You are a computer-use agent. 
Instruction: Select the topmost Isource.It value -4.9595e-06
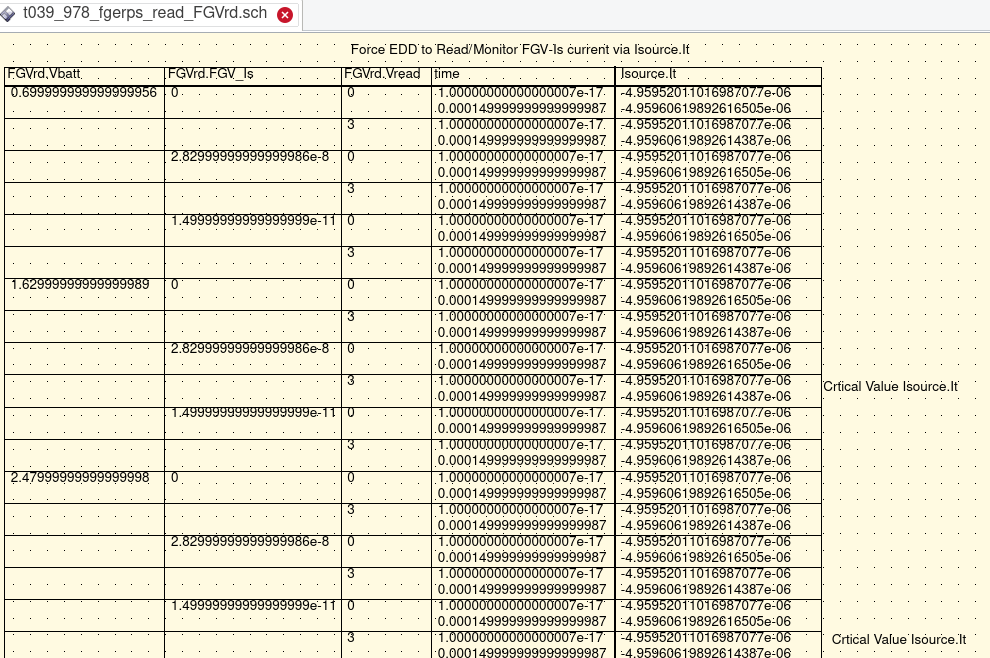[705, 93]
